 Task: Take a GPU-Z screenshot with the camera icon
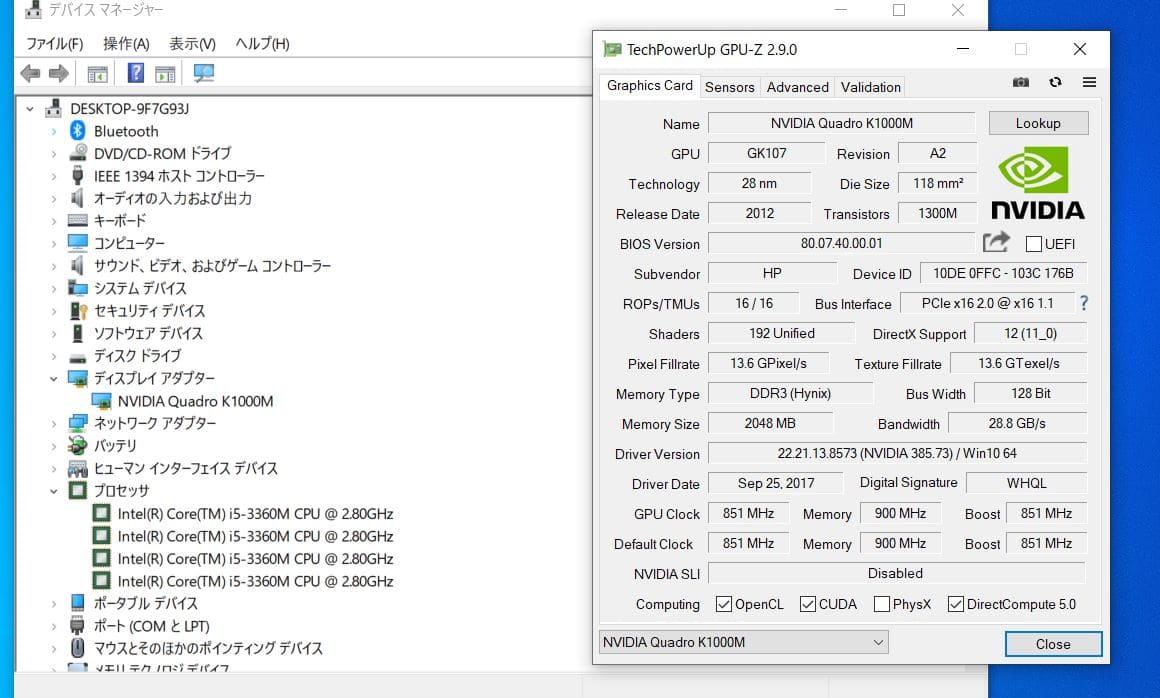click(x=1021, y=82)
